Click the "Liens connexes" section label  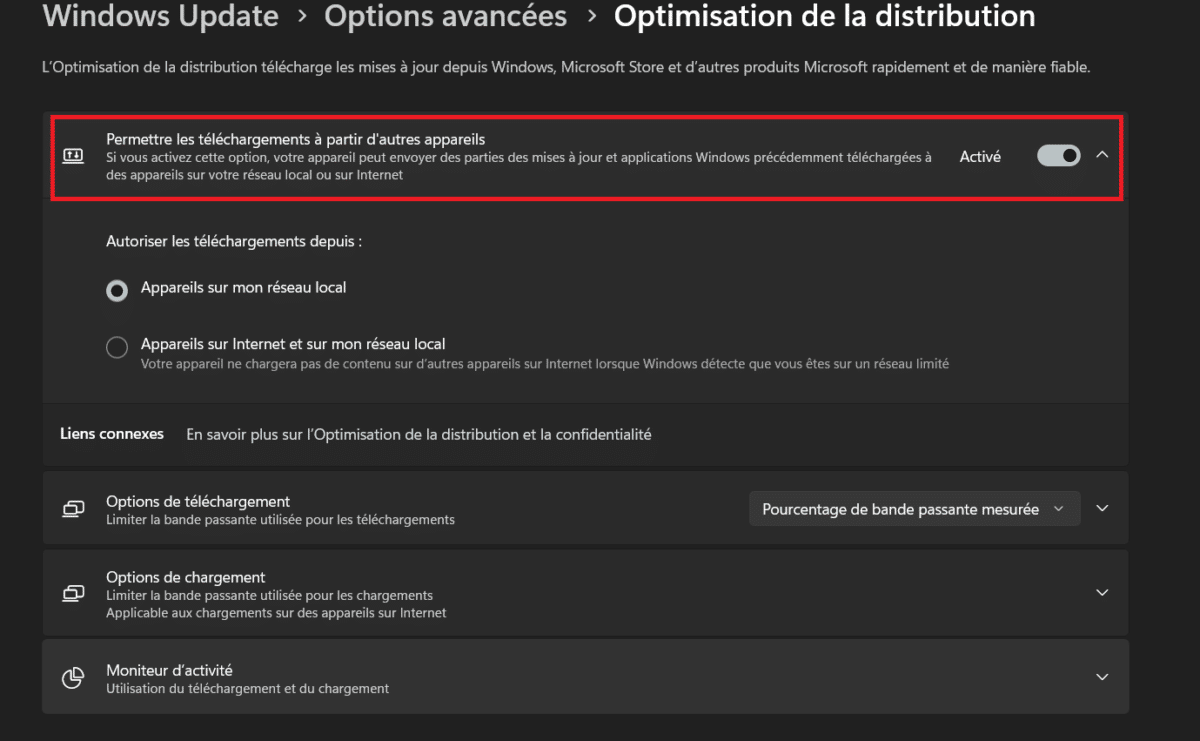112,434
